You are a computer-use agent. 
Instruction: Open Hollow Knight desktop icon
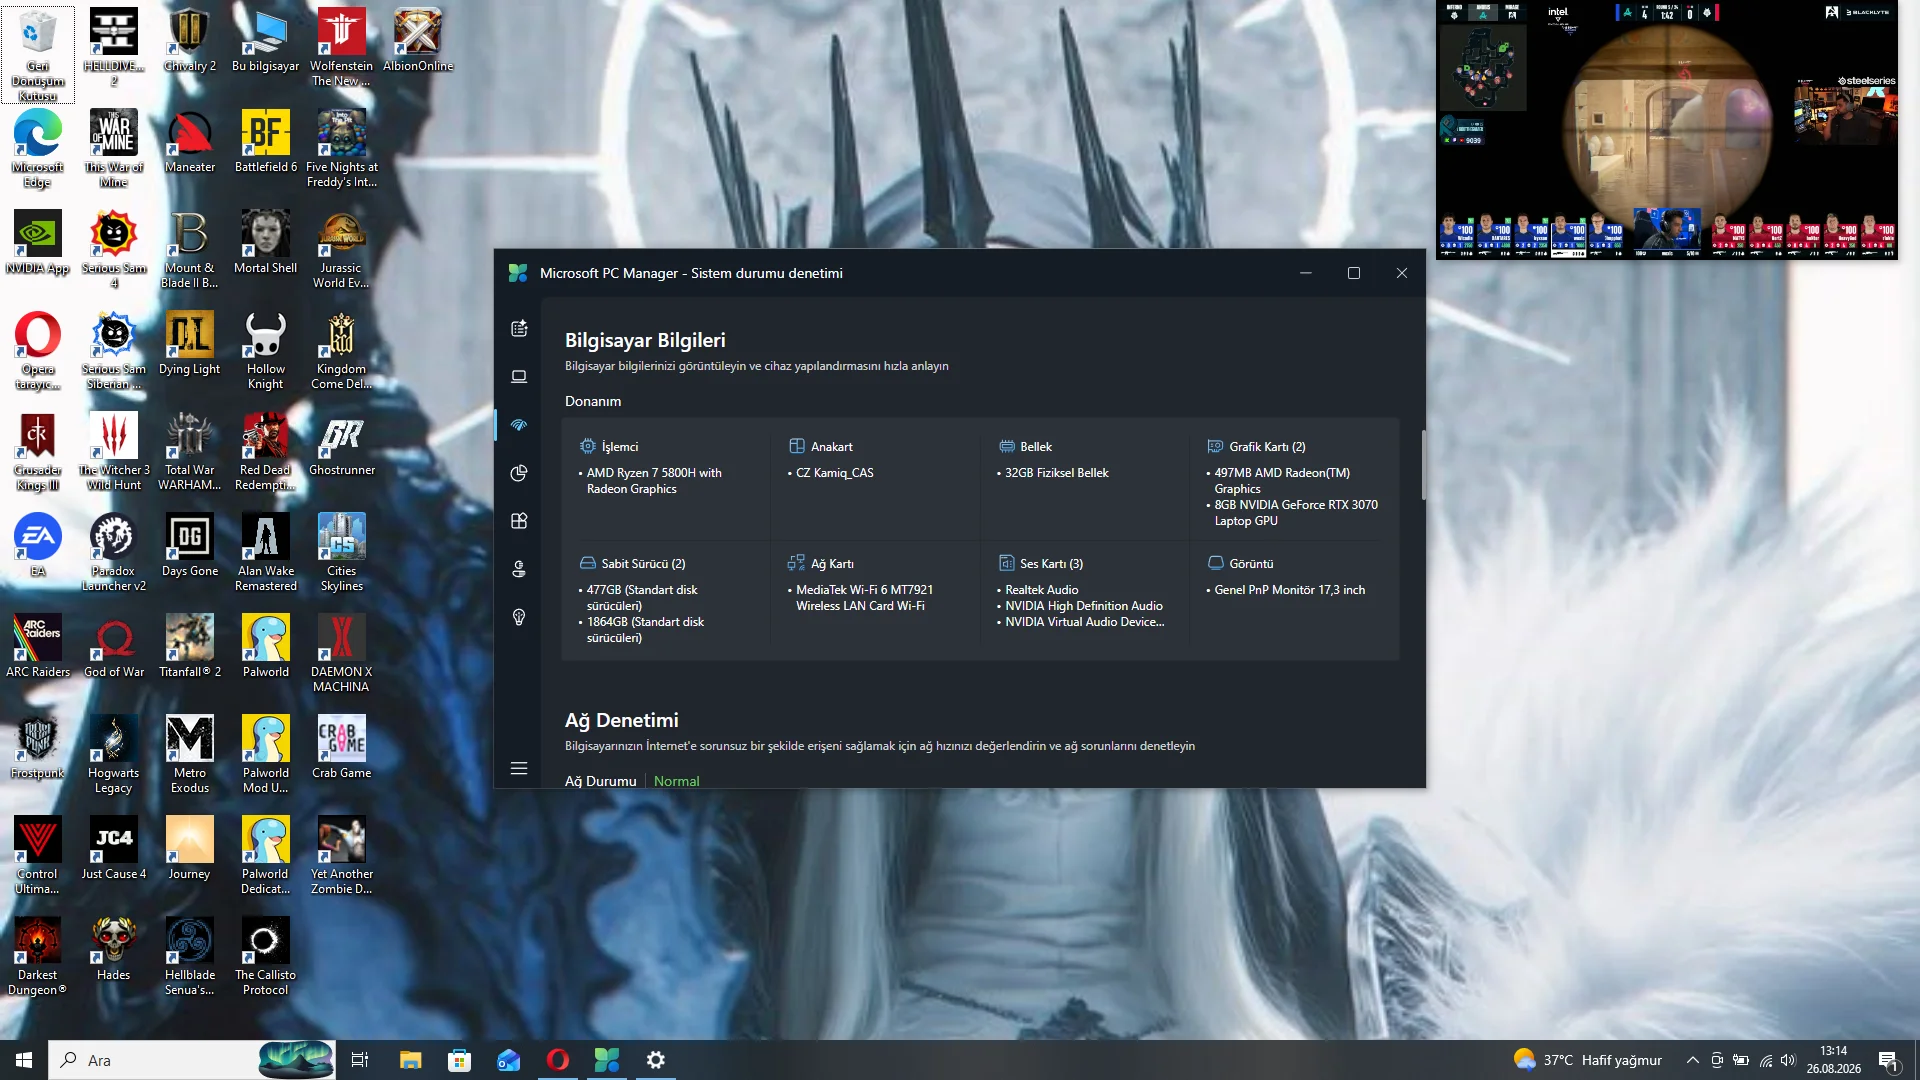tap(266, 350)
